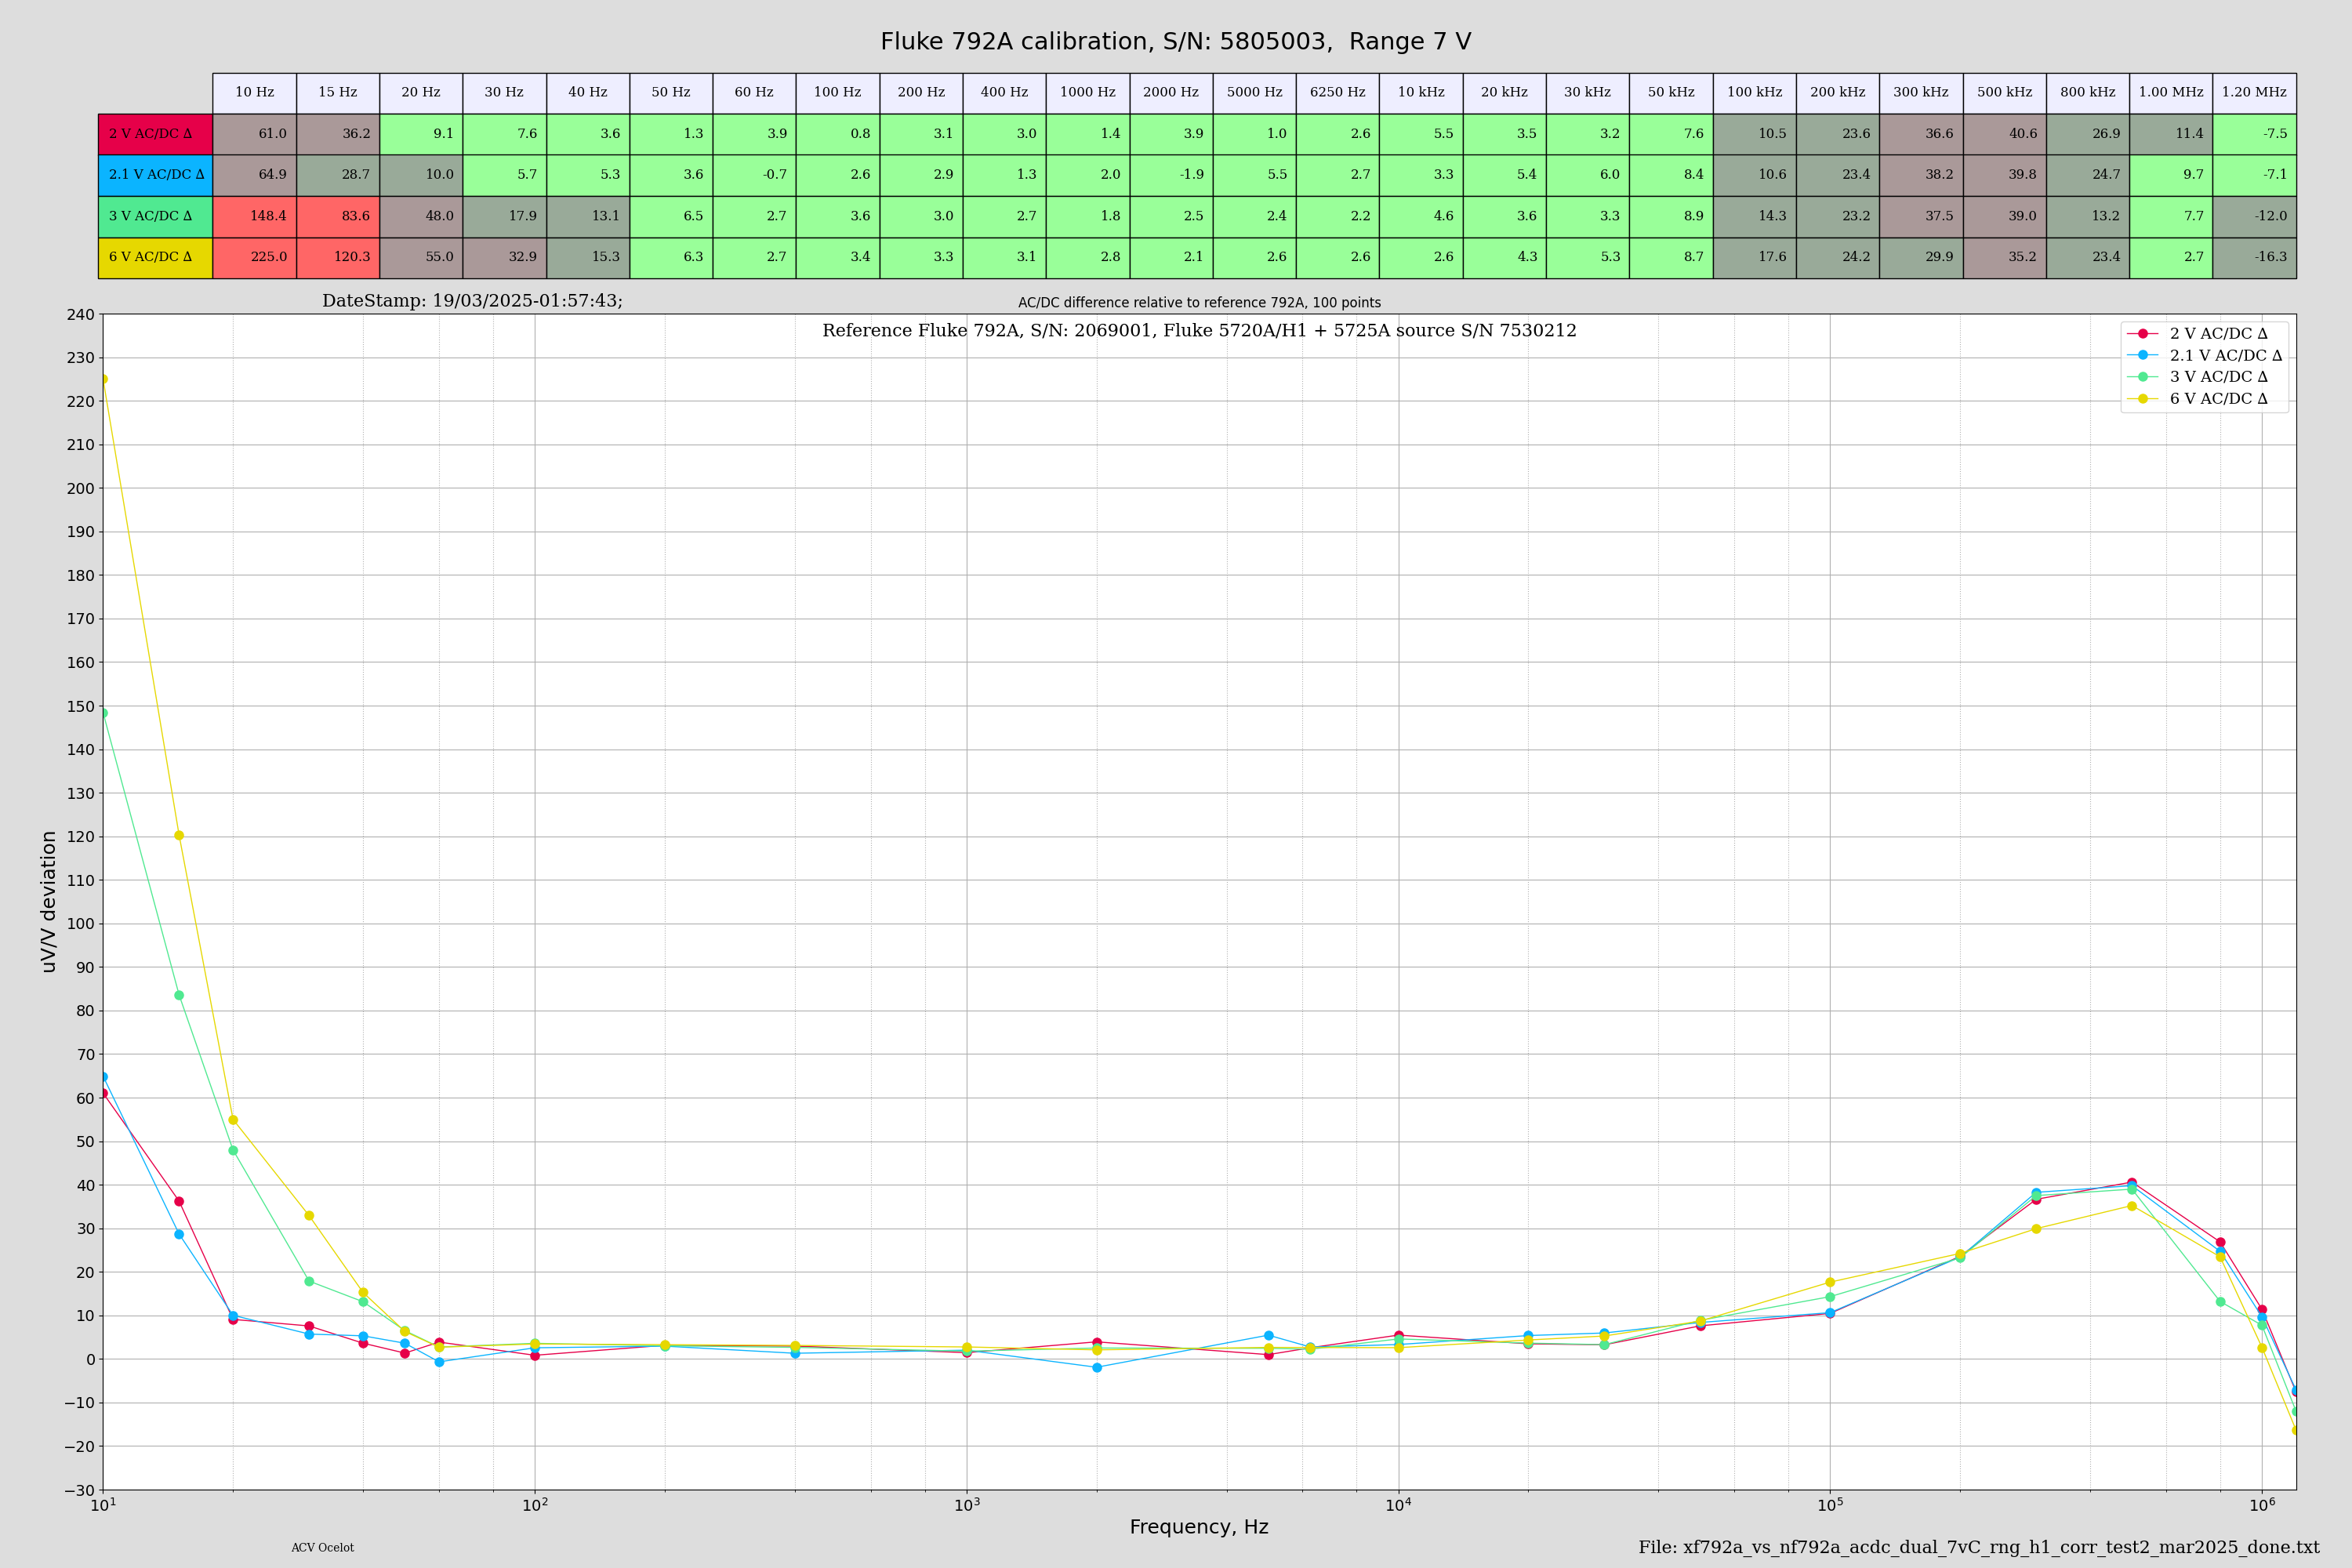Click the yellow 6 V data point at 30 Hz
2352x1568 pixels.
(x=309, y=1216)
